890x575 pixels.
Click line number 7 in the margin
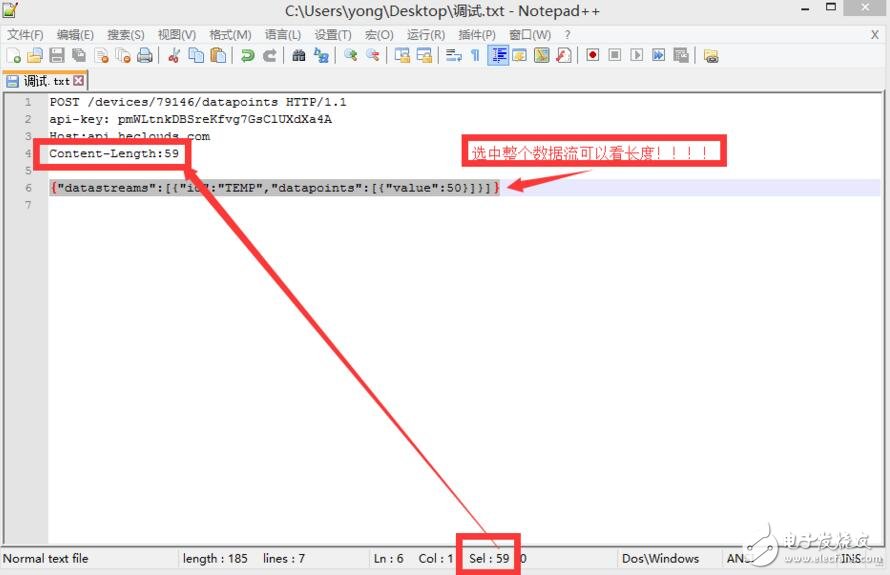click(x=28, y=205)
